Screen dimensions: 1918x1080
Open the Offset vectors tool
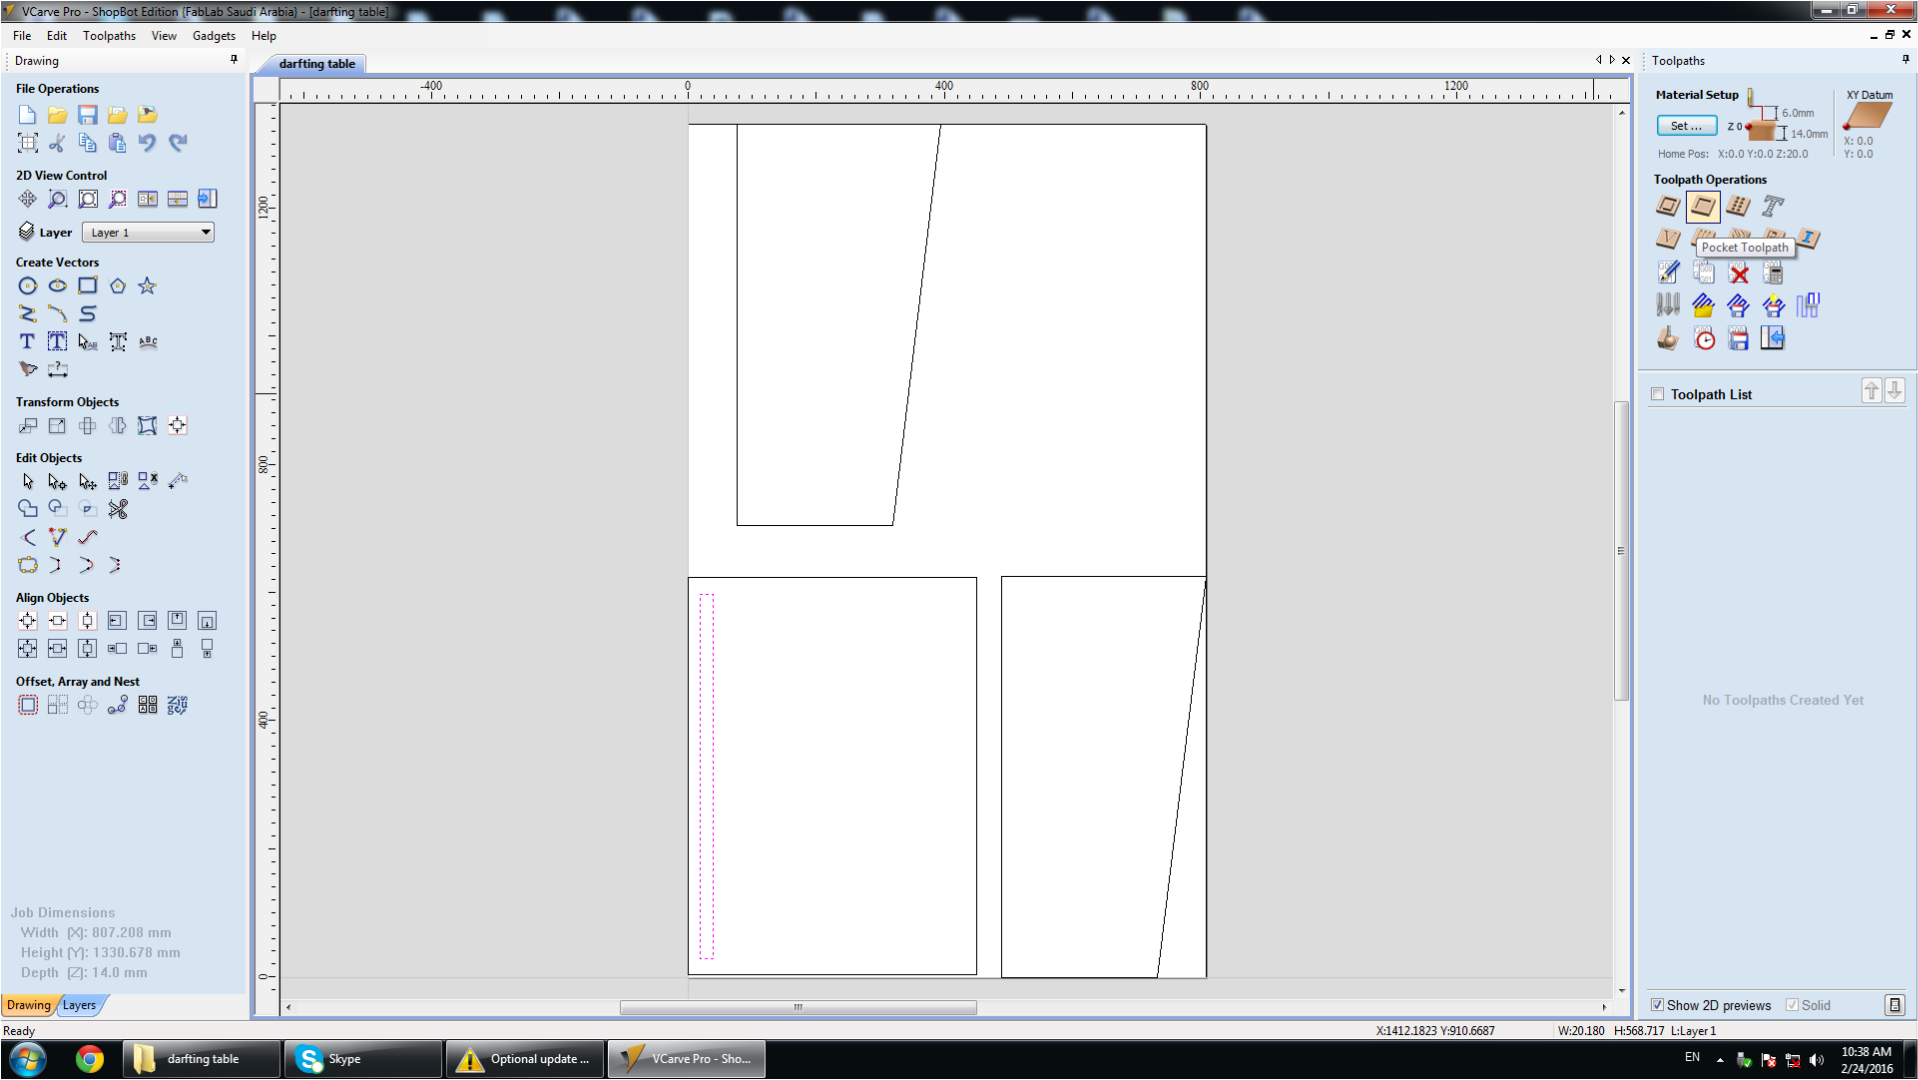point(28,706)
